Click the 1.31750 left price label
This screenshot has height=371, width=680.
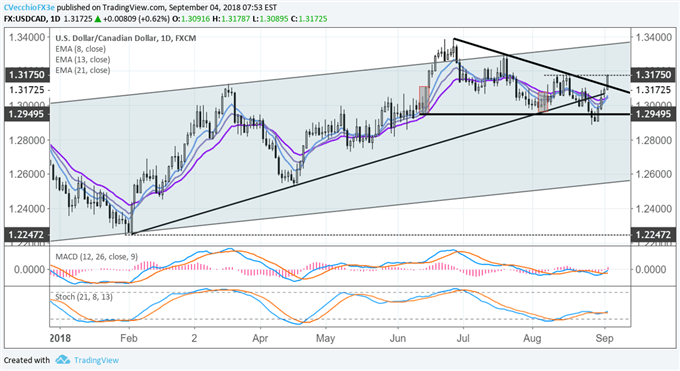27,75
